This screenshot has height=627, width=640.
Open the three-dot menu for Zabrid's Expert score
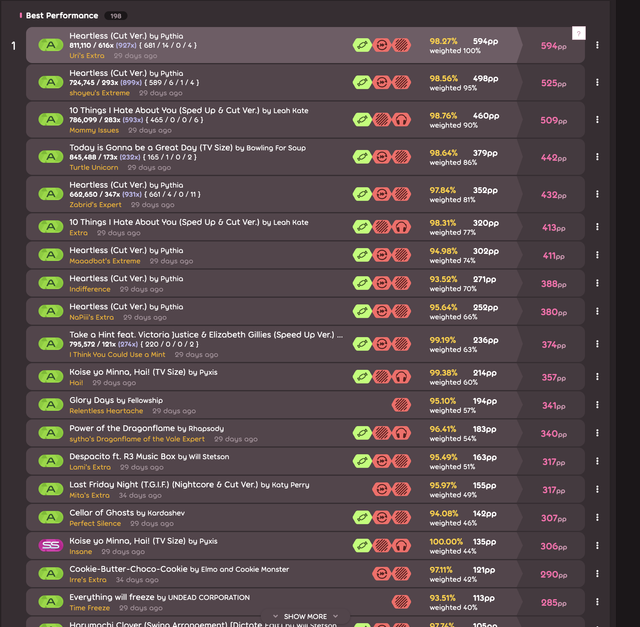pyautogui.click(x=597, y=194)
